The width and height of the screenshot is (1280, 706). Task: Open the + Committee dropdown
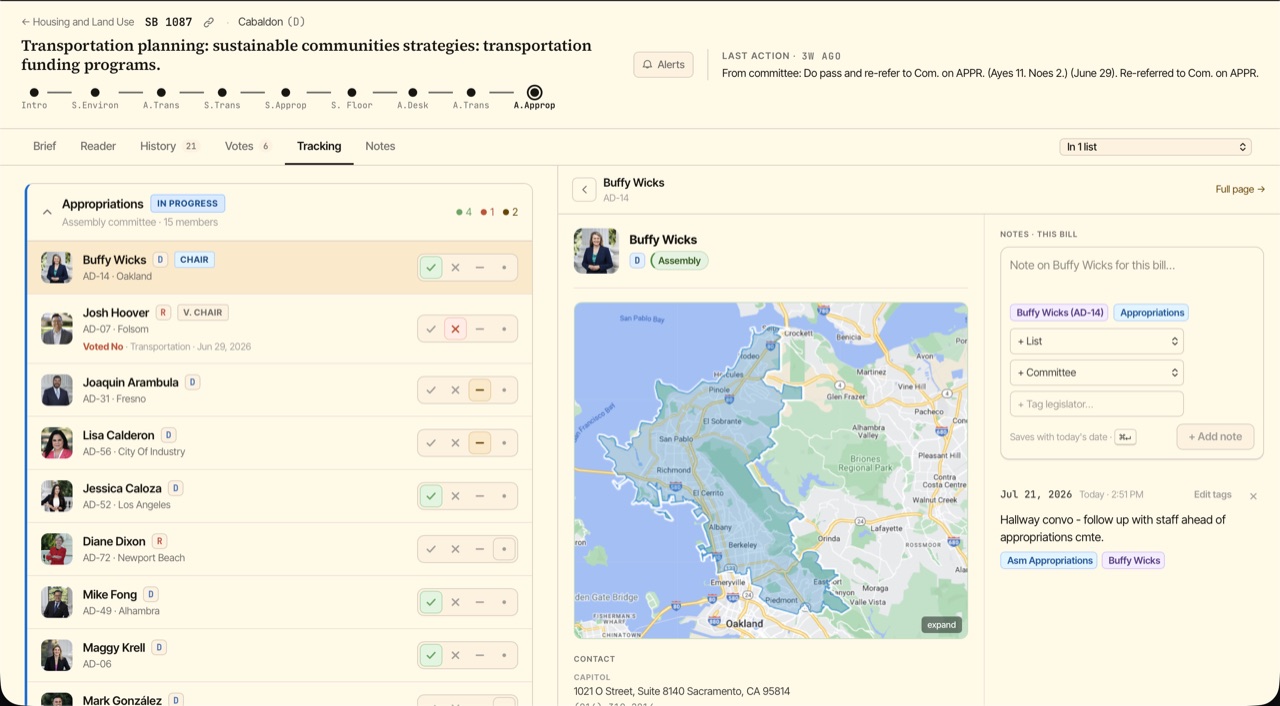click(1097, 372)
